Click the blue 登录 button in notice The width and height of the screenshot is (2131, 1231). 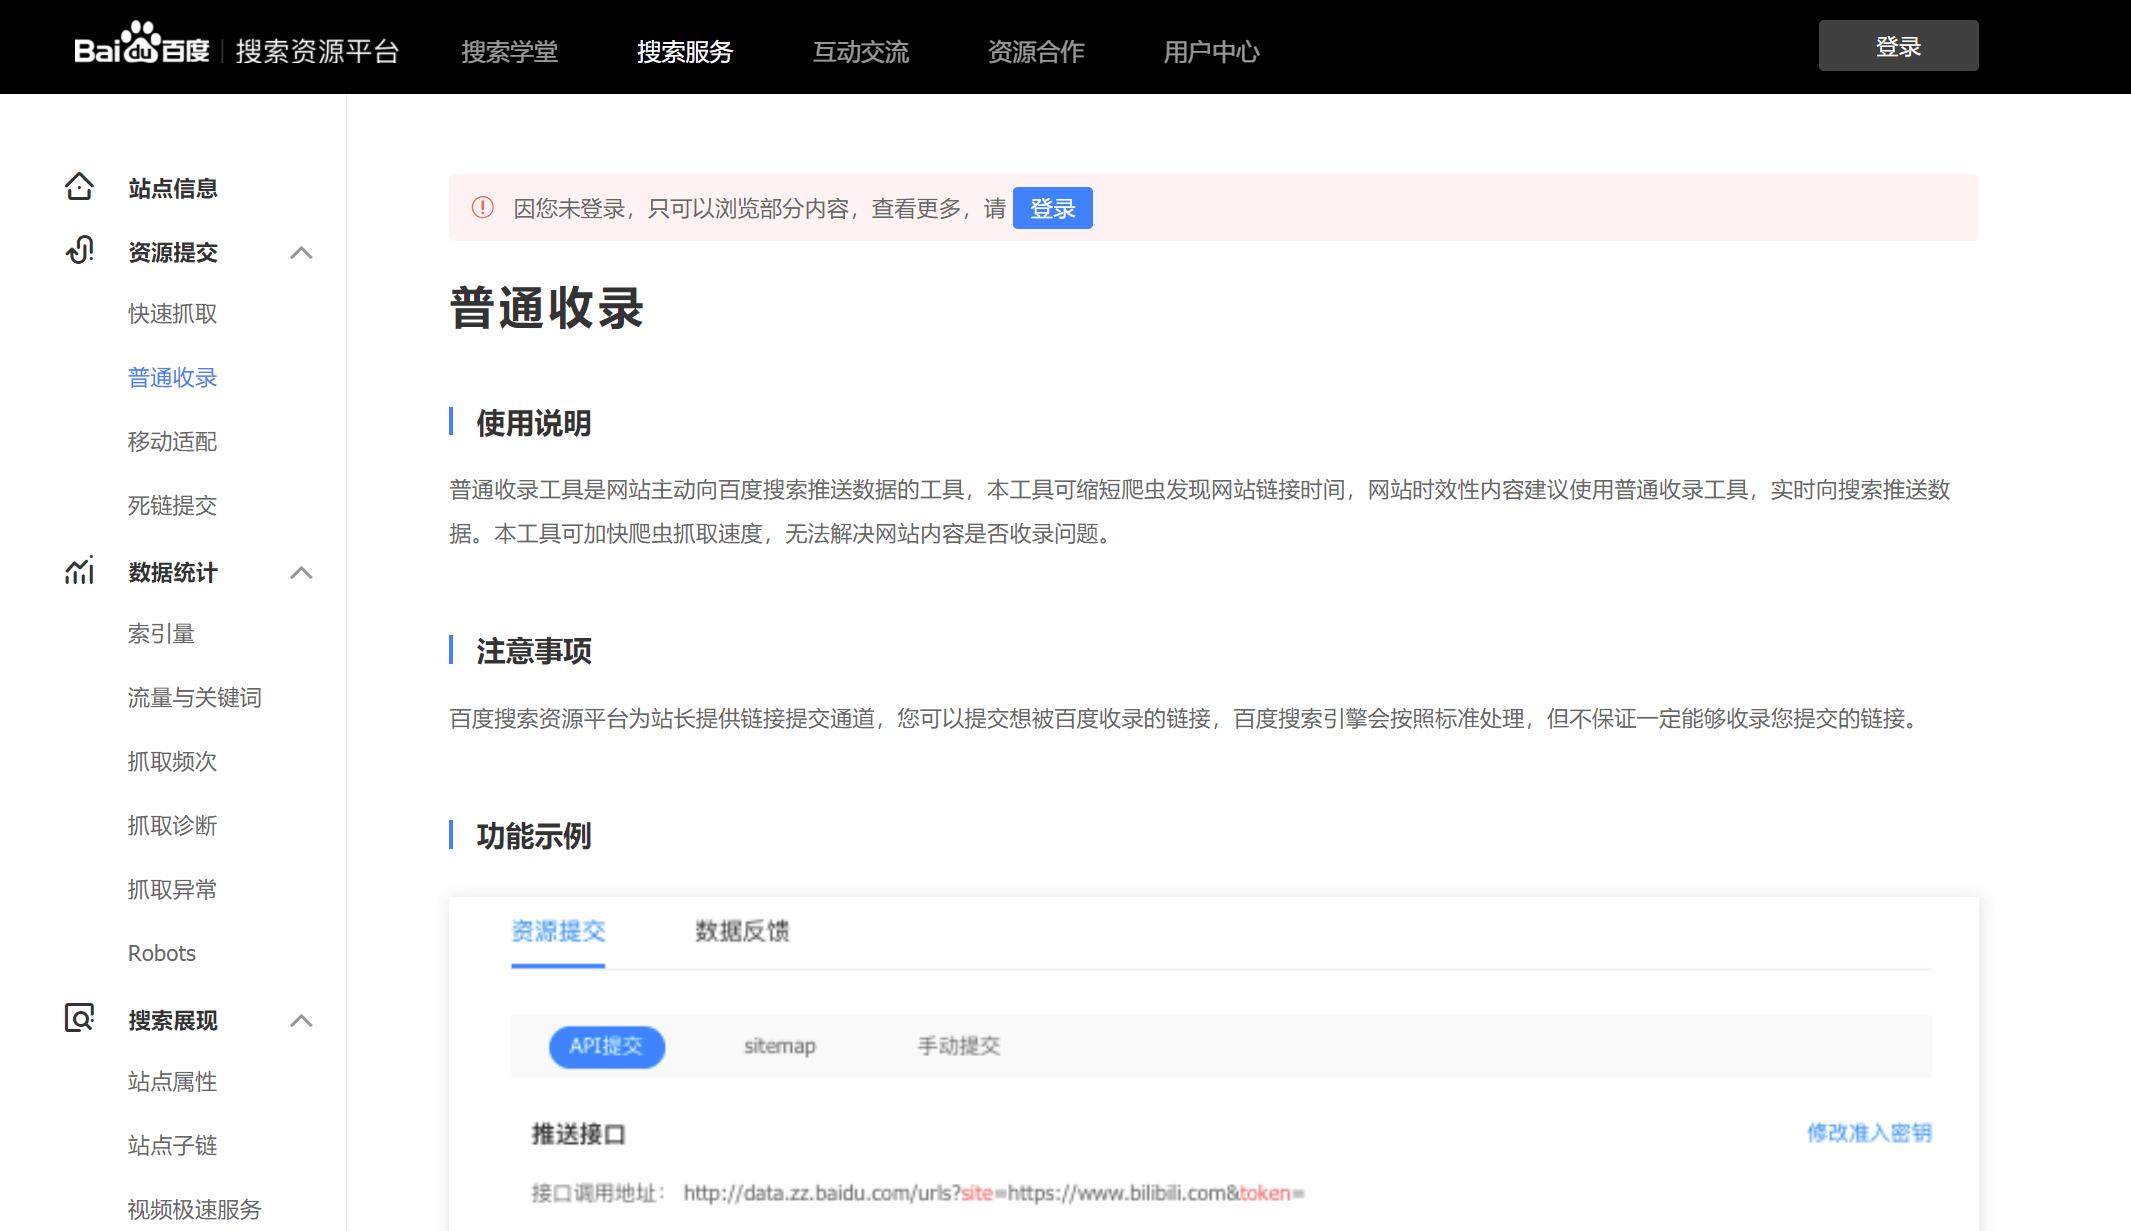[1052, 208]
